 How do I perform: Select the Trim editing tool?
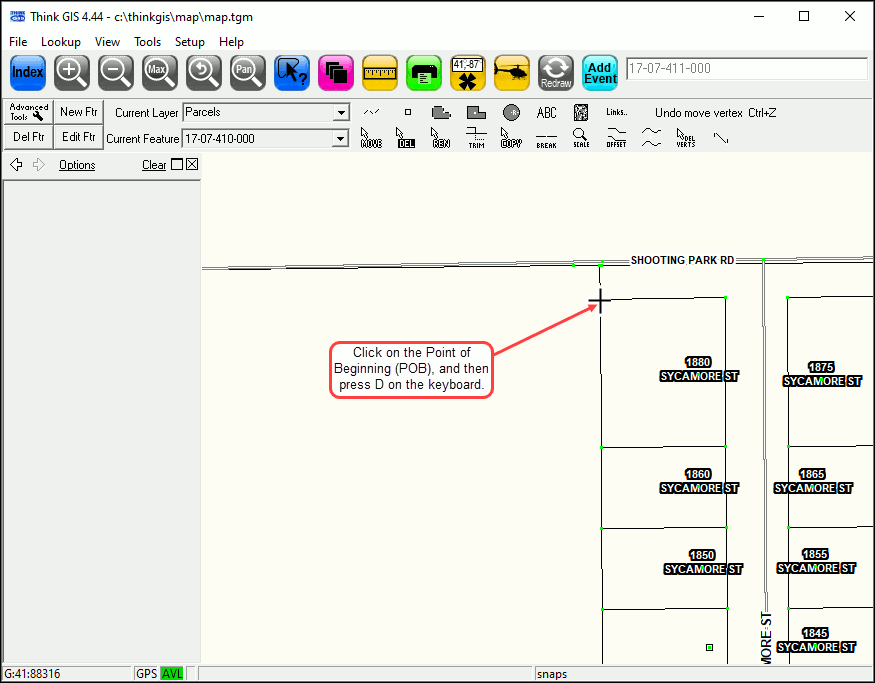tap(476, 137)
